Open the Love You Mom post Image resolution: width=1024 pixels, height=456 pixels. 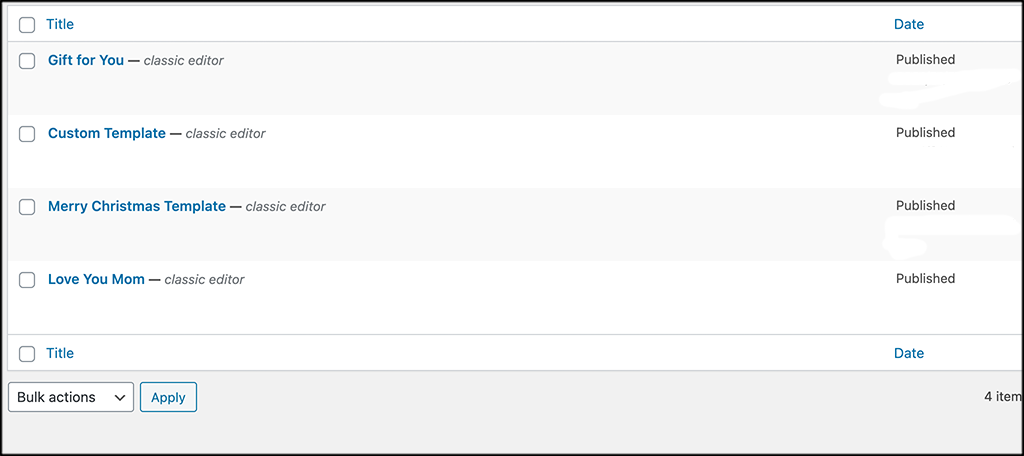click(96, 279)
